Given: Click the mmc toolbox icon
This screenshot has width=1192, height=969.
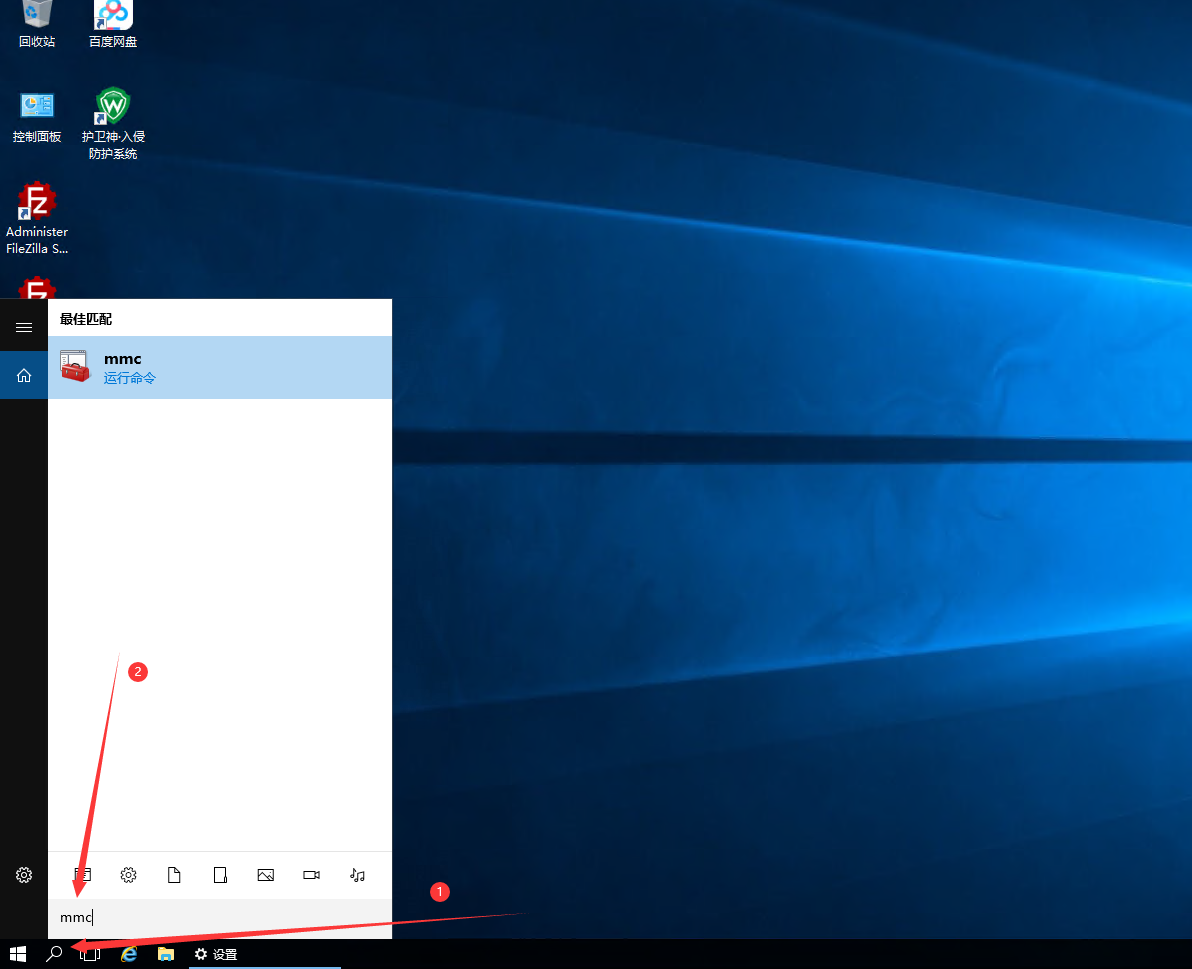Looking at the screenshot, I should pos(74,367).
